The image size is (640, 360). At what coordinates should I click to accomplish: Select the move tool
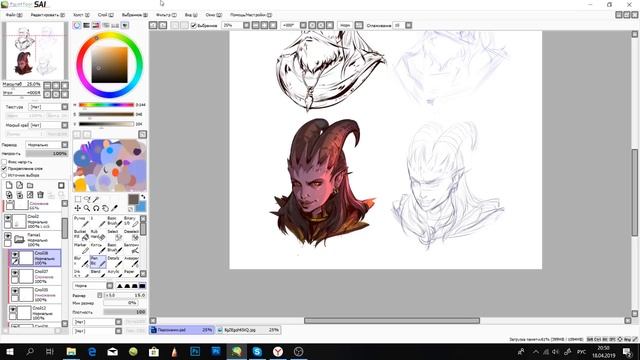click(78, 208)
